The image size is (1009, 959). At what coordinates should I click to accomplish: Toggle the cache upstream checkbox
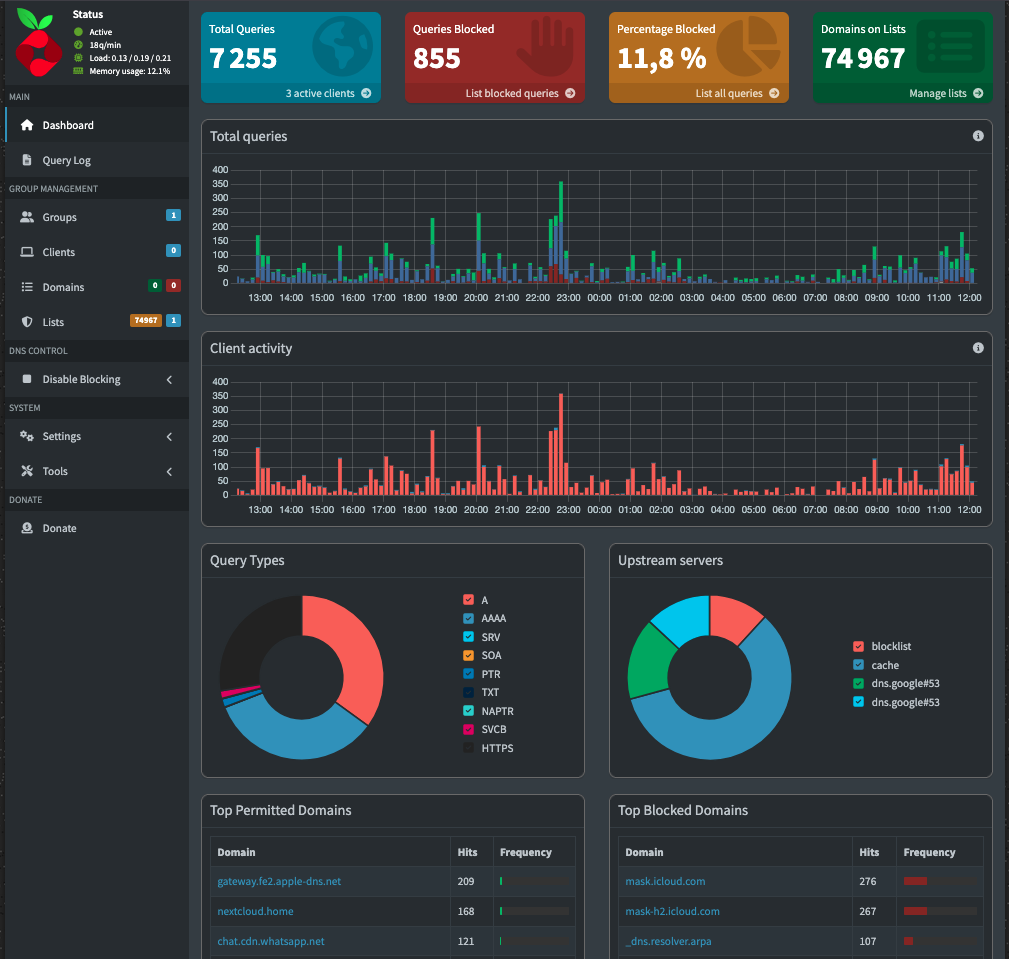click(x=858, y=665)
